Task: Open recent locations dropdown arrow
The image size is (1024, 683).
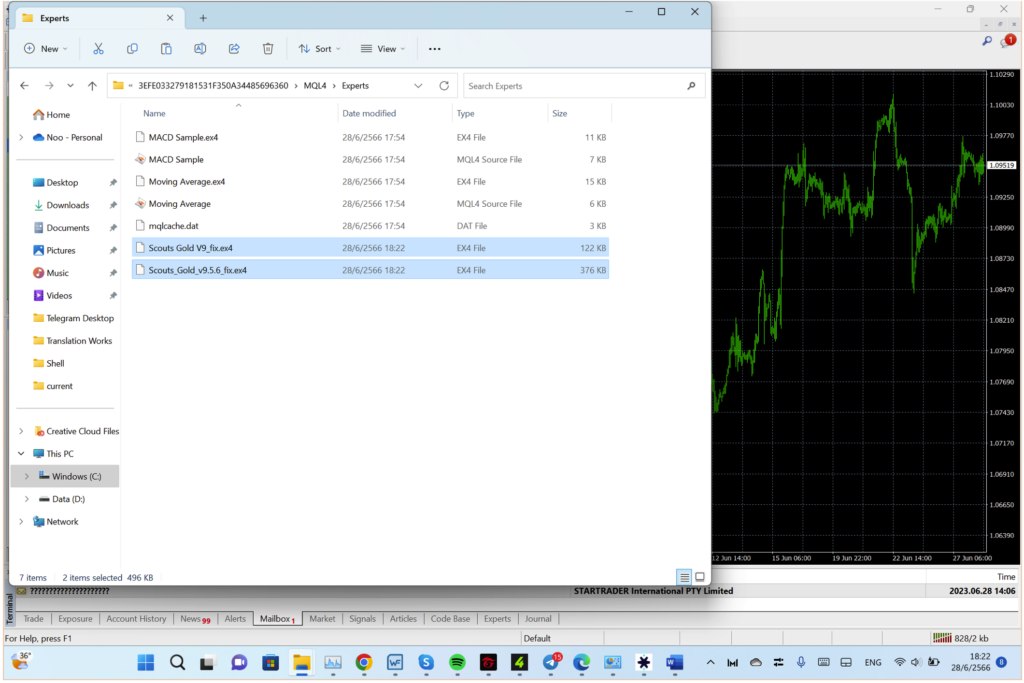Action: click(71, 86)
